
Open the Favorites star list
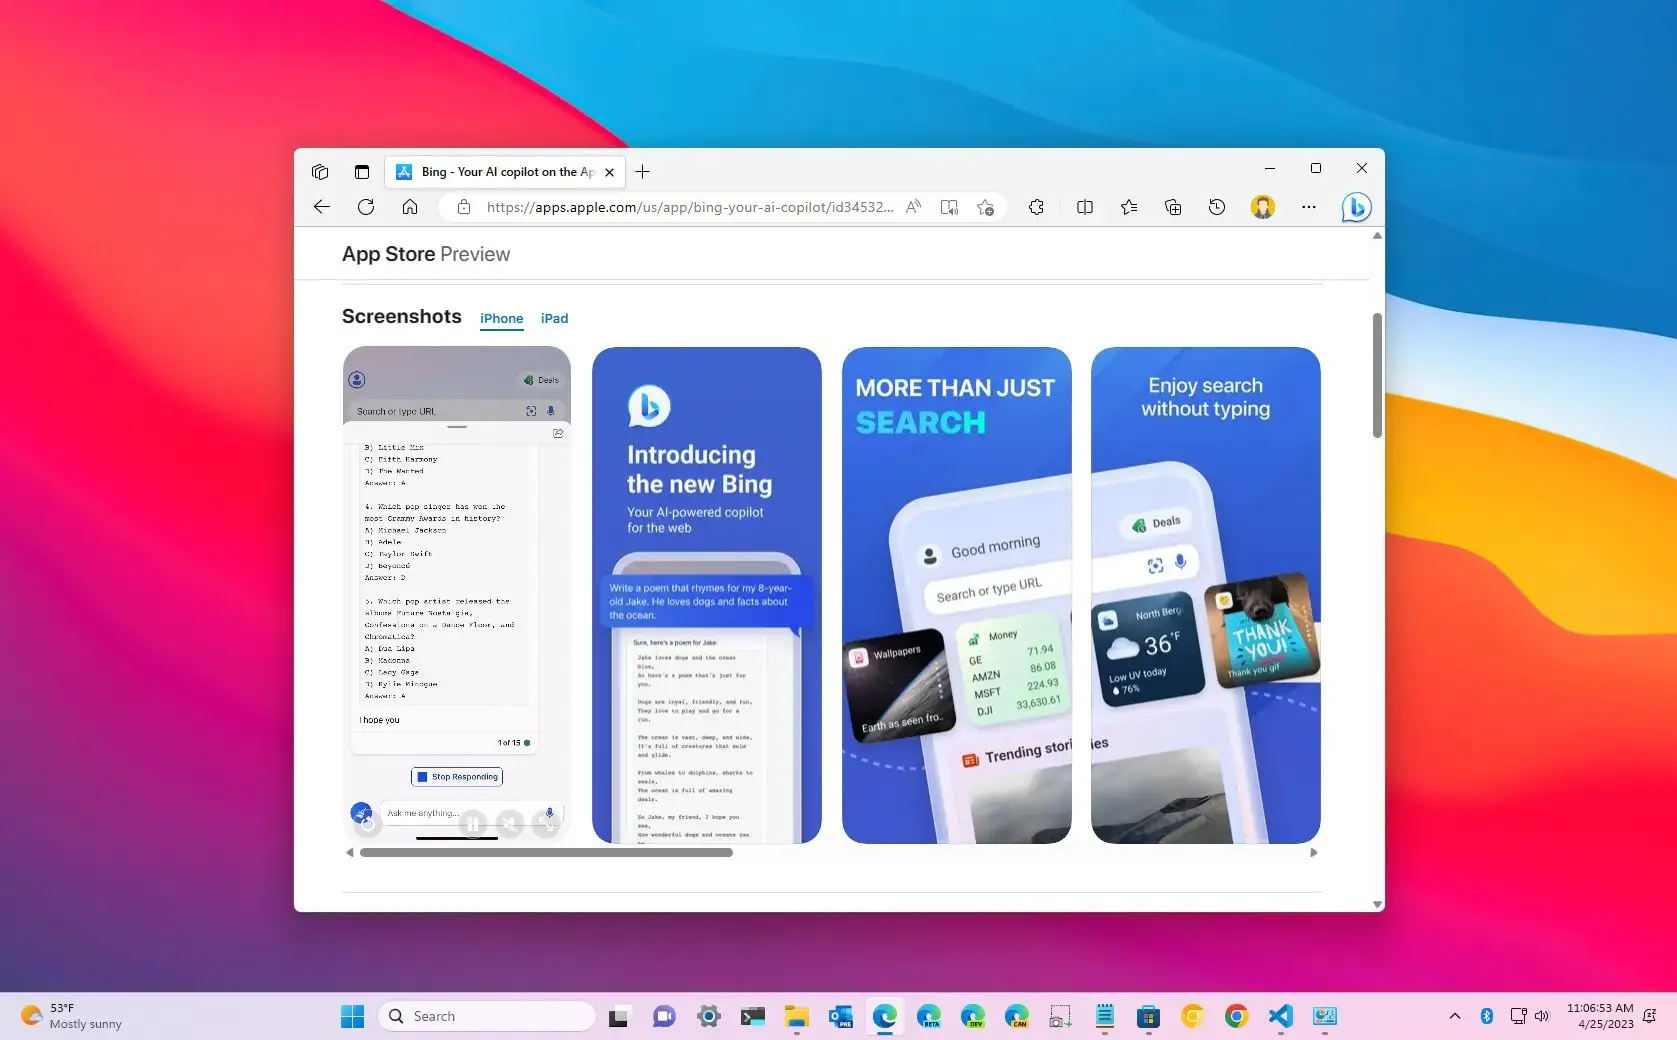(1128, 207)
